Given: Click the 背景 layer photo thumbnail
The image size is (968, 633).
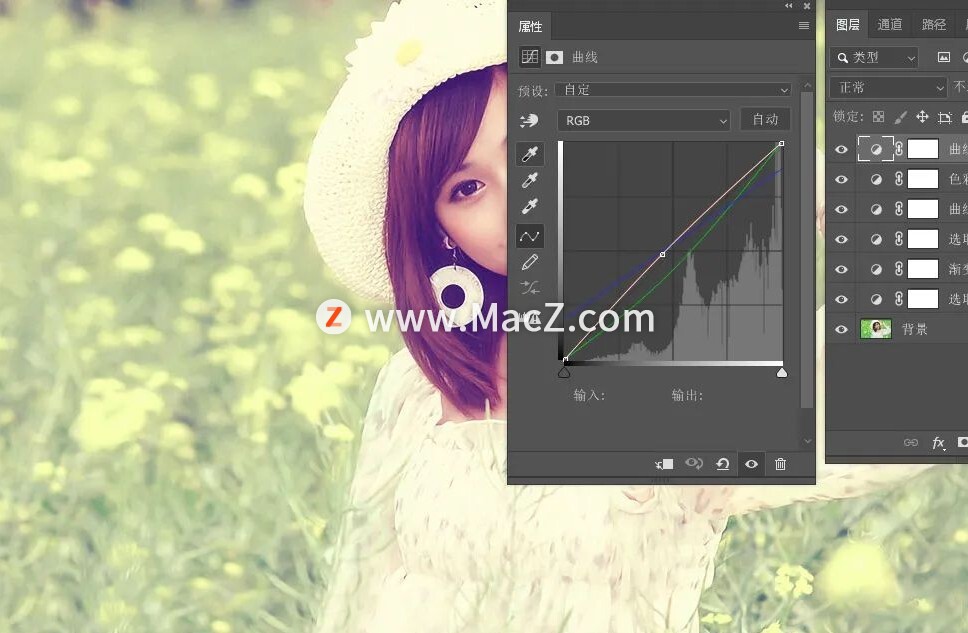Looking at the screenshot, I should coord(876,329).
